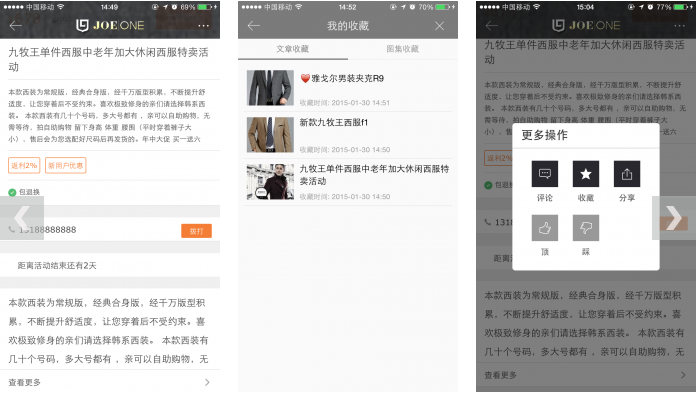Click the 更多操作 popup title
The height and width of the screenshot is (393, 697).
545,135
